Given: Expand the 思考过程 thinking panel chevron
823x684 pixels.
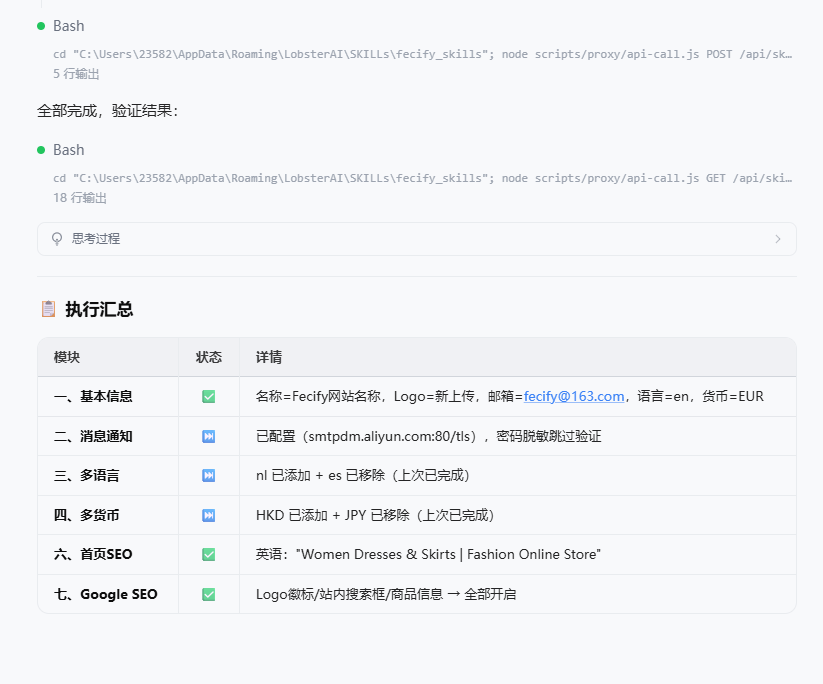Looking at the screenshot, I should click(778, 239).
